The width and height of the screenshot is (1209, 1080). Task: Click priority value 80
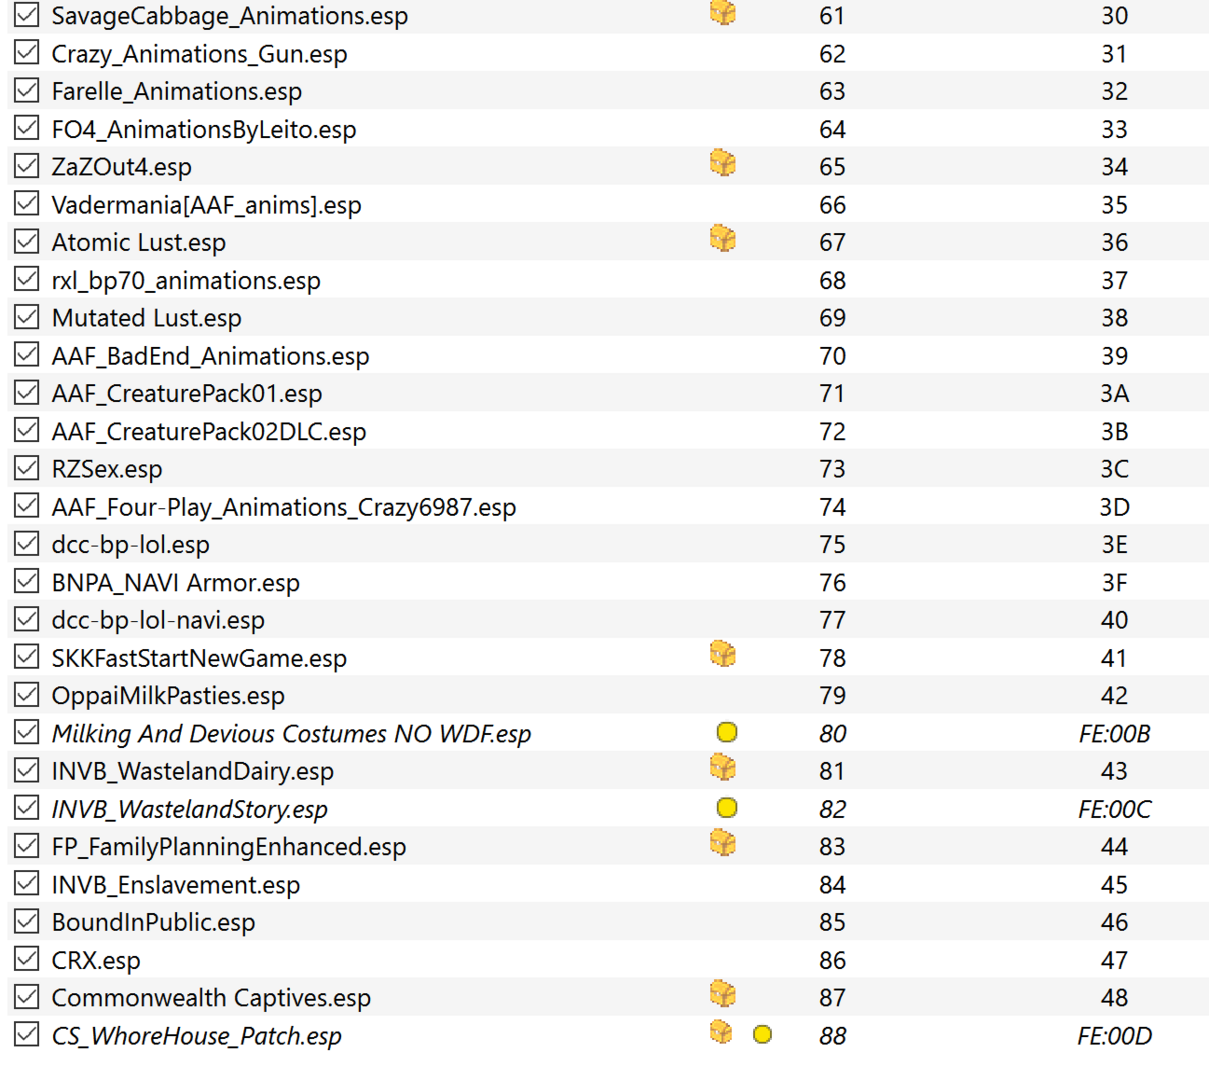(x=832, y=733)
